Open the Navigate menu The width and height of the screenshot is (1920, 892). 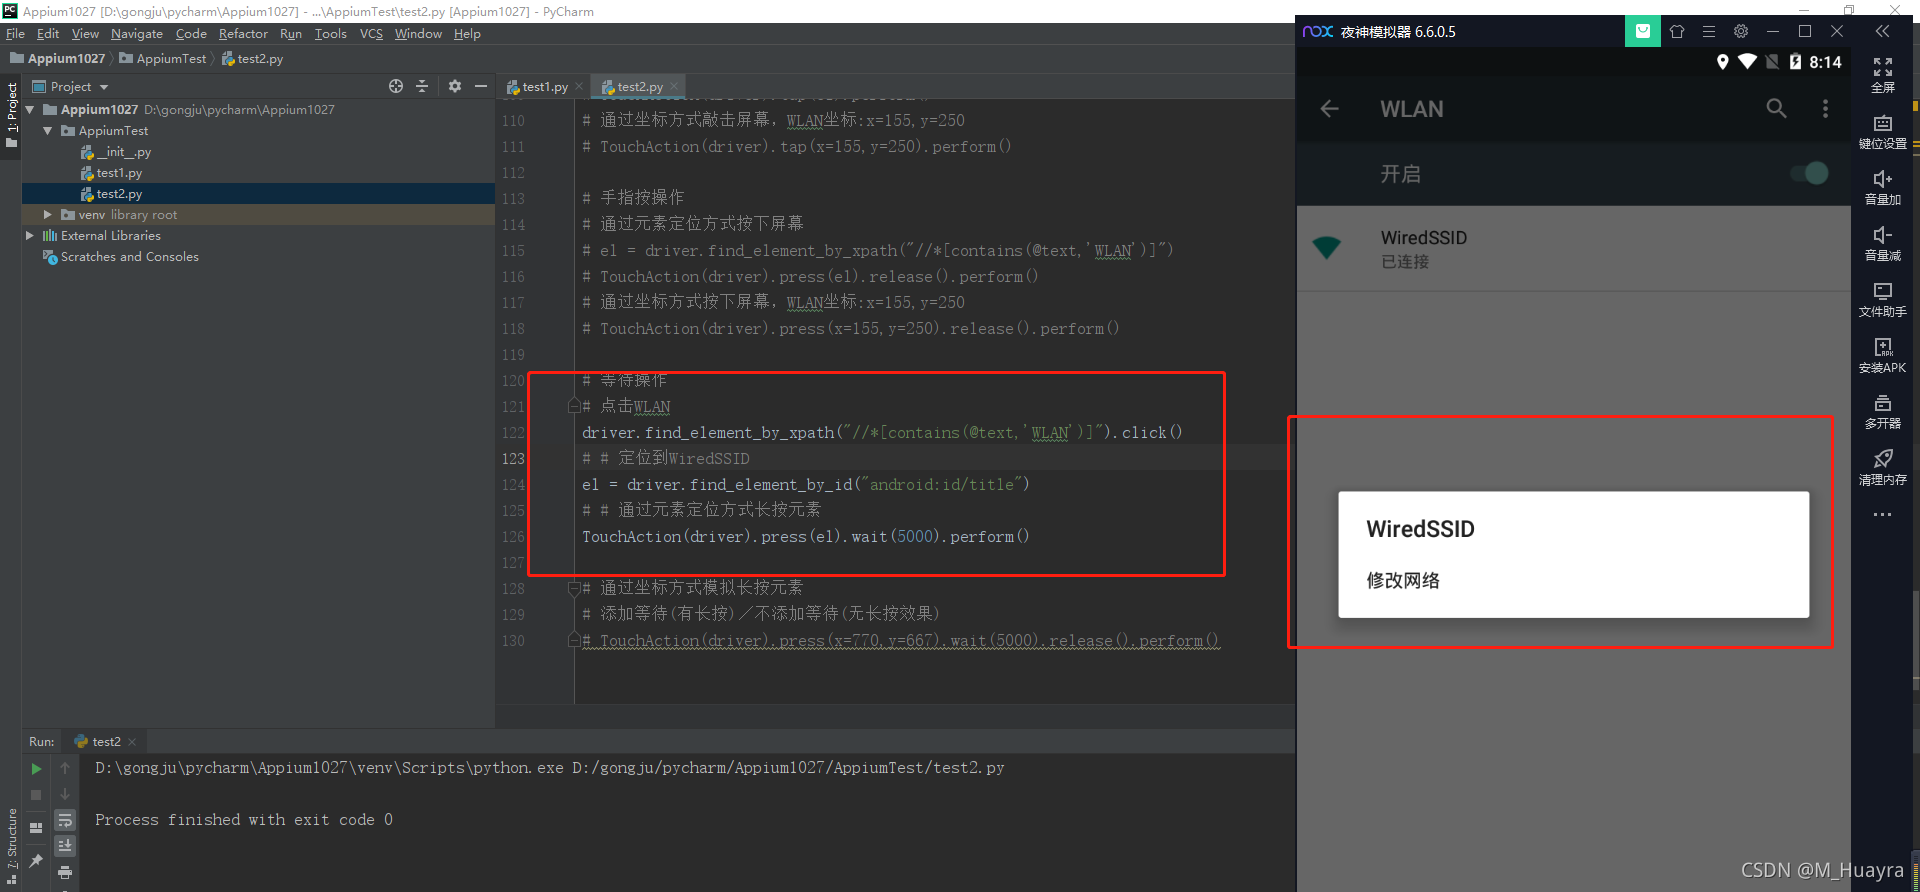point(137,34)
